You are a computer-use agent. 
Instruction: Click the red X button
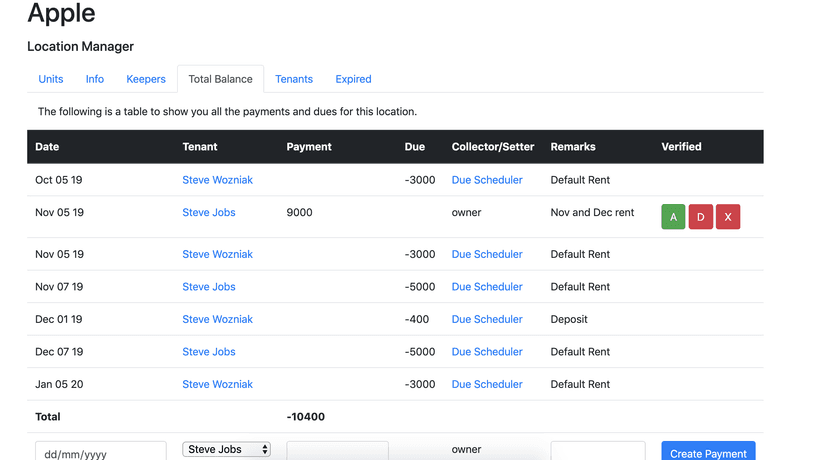727,217
